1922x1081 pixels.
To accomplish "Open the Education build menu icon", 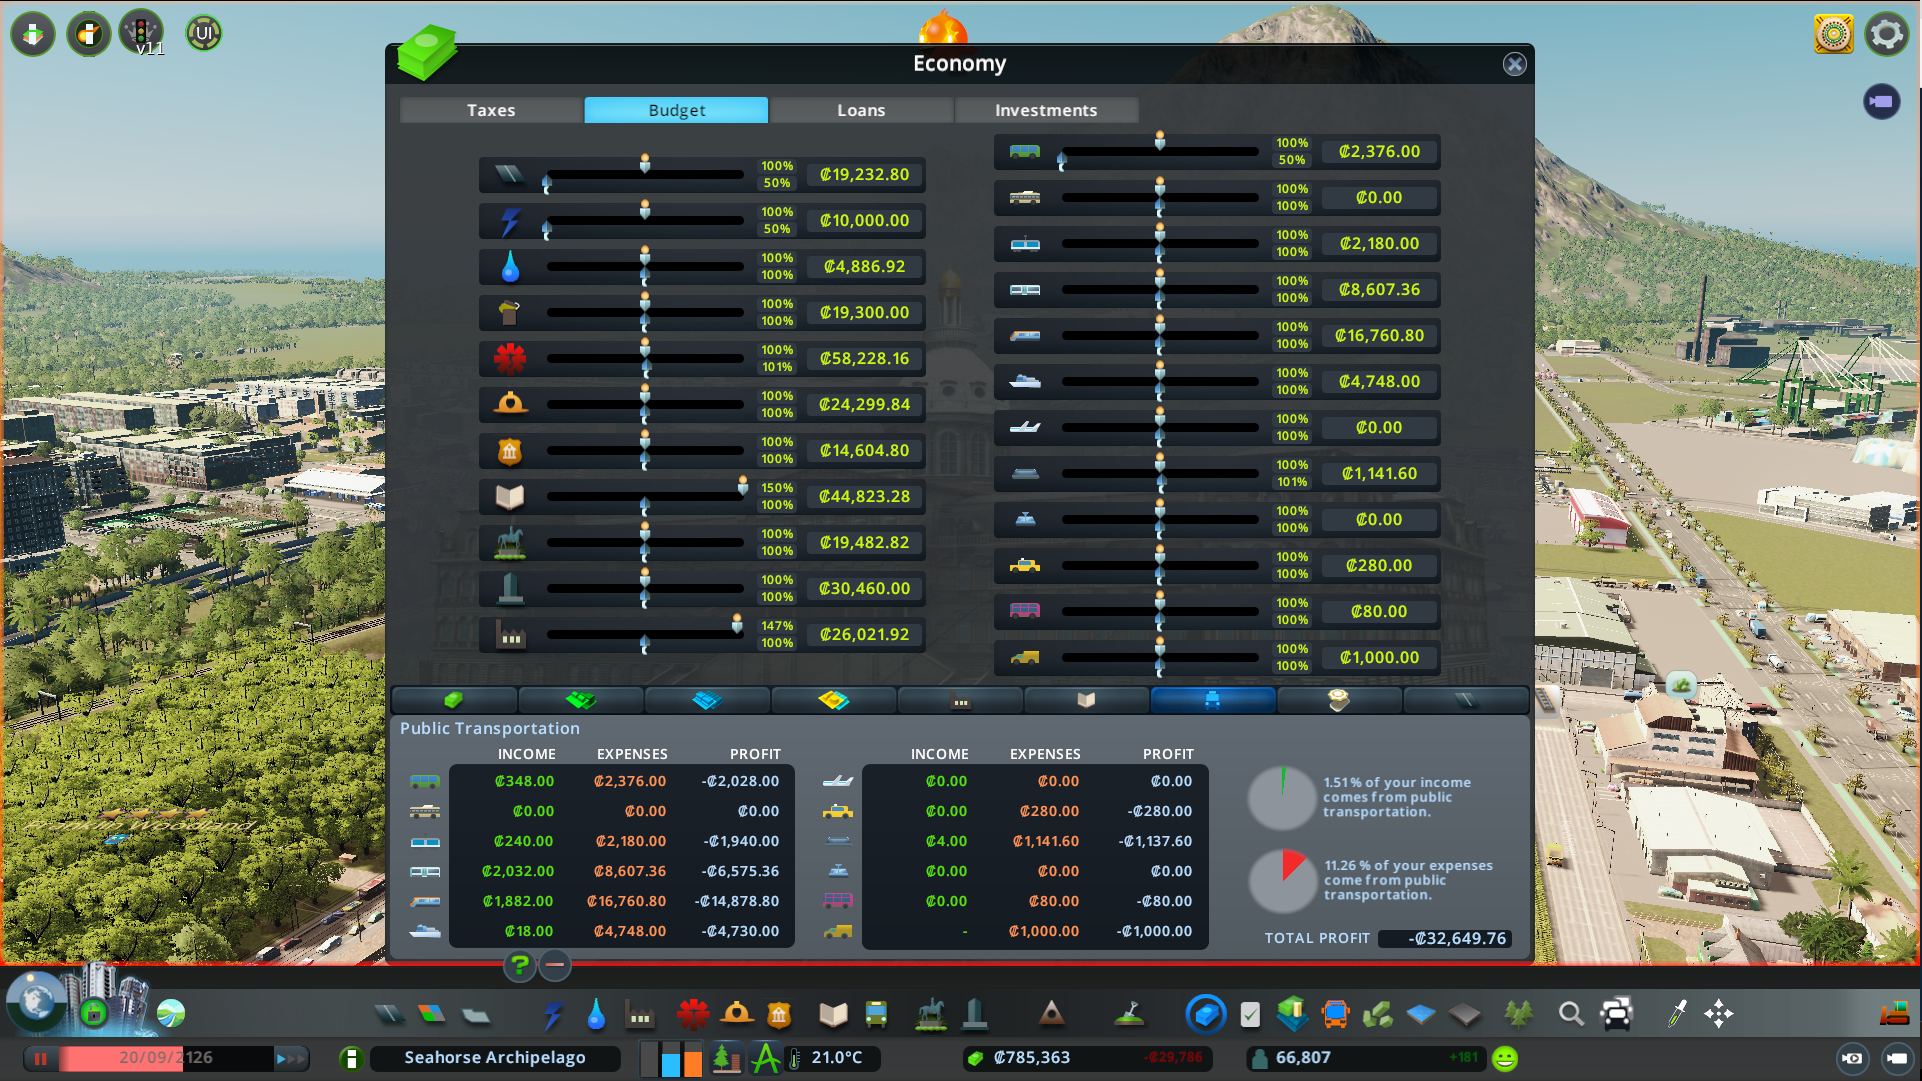I will pos(832,1015).
